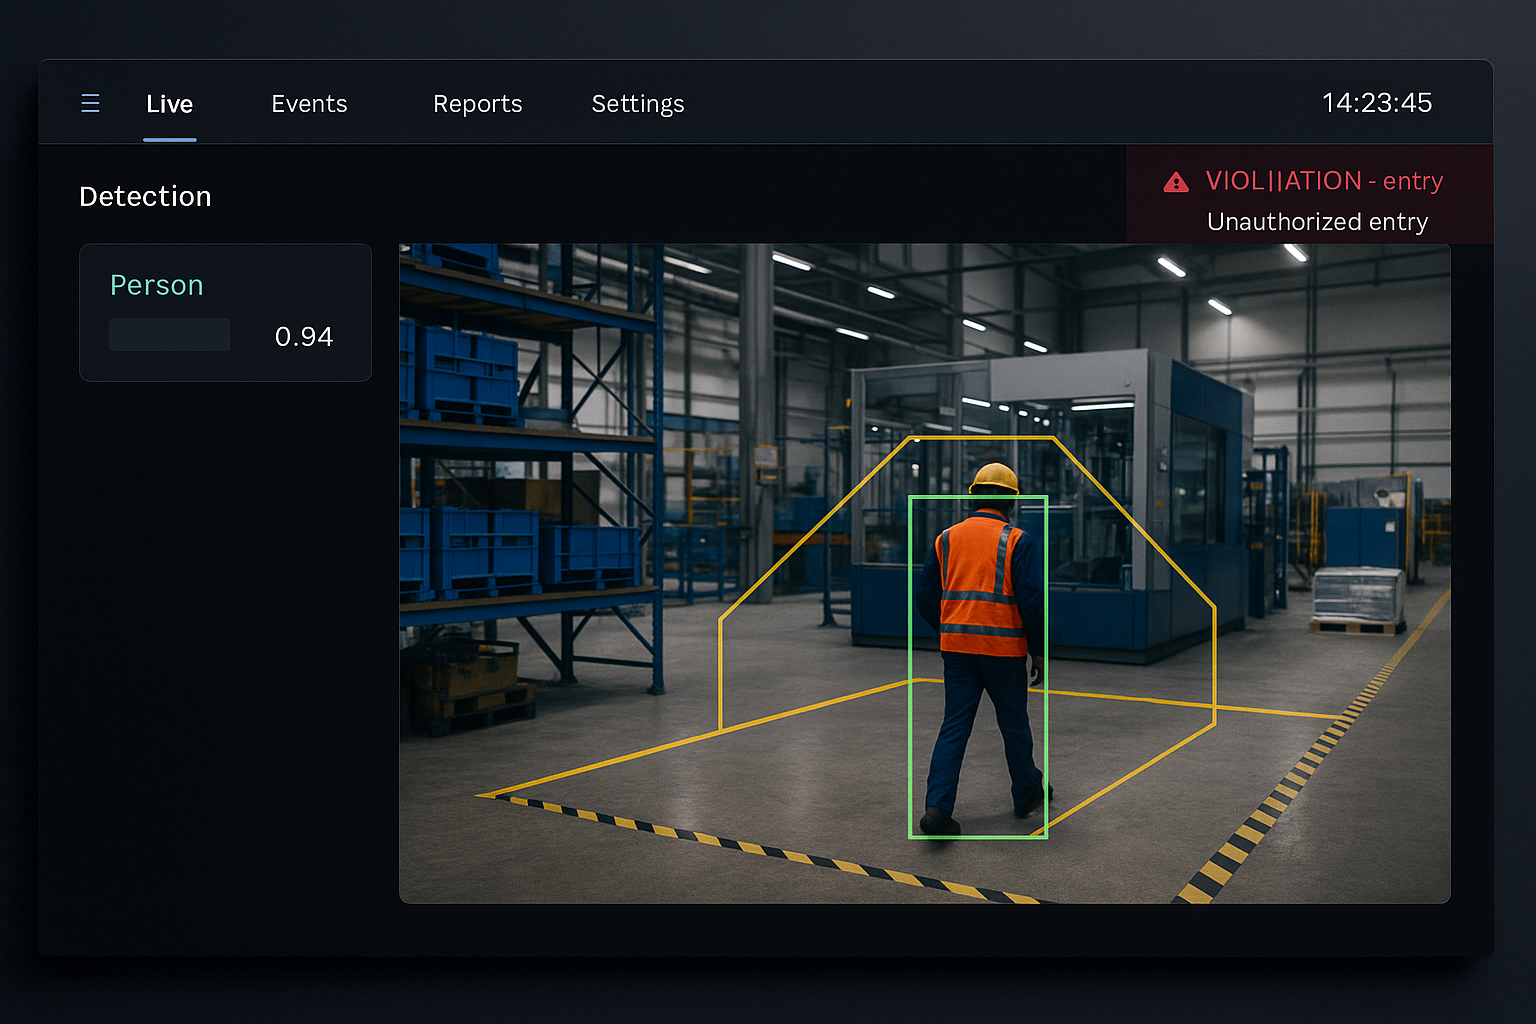The width and height of the screenshot is (1536, 1024).
Task: Open the Person detection card
Action: coord(224,312)
